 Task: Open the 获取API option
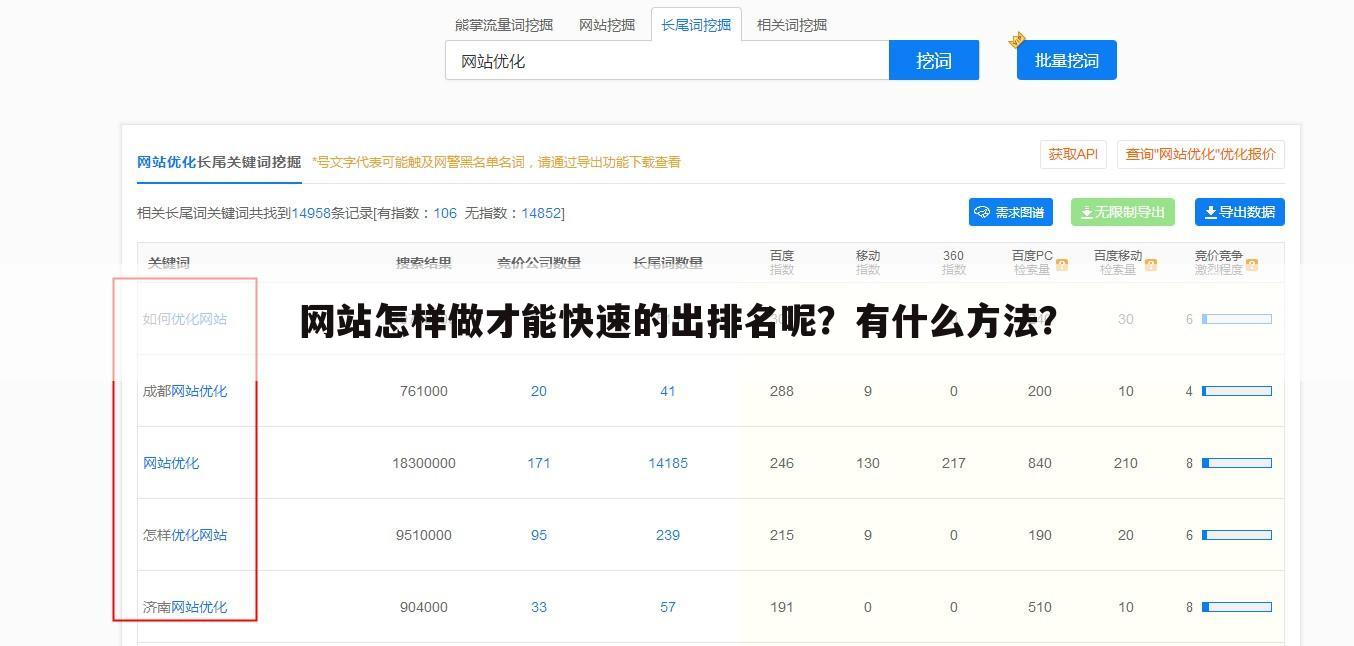[x=1073, y=154]
